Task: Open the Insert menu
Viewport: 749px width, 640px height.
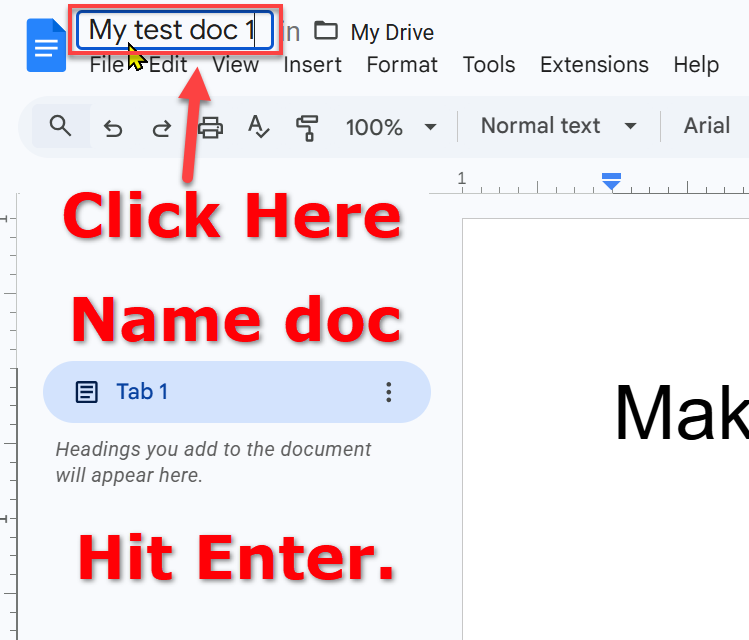Action: pos(312,65)
